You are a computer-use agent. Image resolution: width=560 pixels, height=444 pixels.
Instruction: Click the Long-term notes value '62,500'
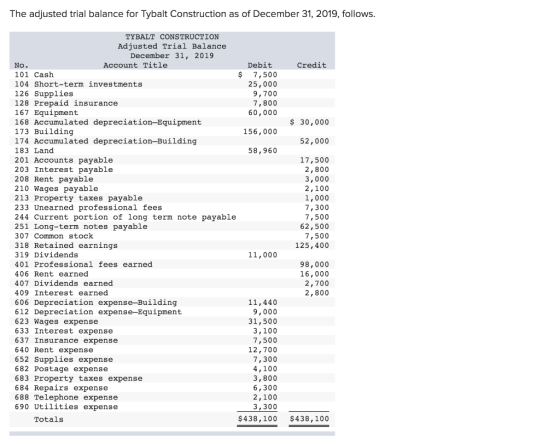[315, 226]
